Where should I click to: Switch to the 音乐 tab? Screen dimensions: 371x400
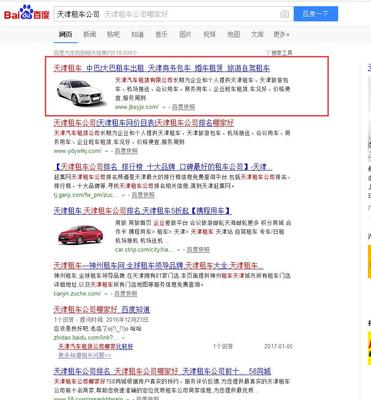[161, 34]
